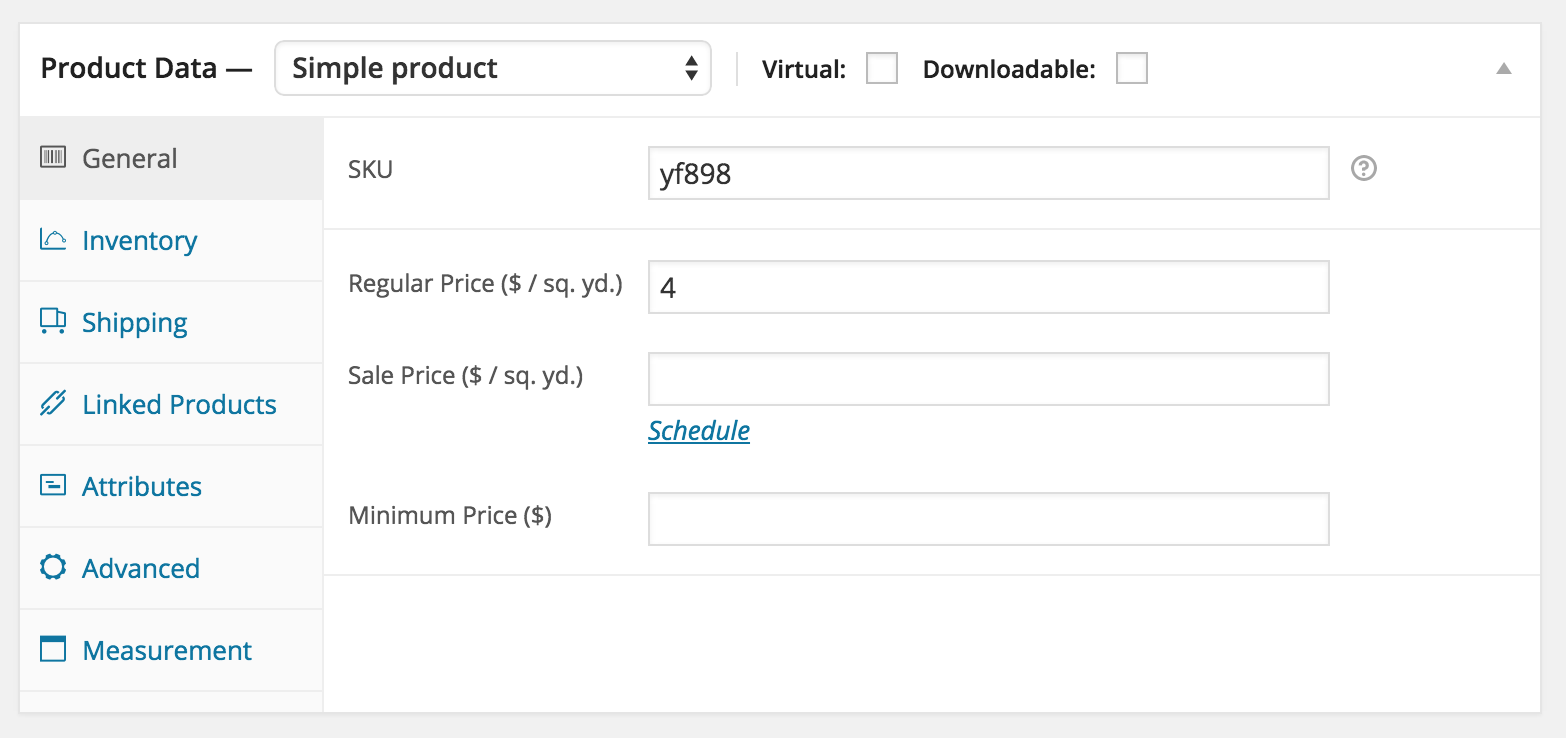Enable the Virtual checkbox
The image size is (1566, 738).
click(x=881, y=69)
